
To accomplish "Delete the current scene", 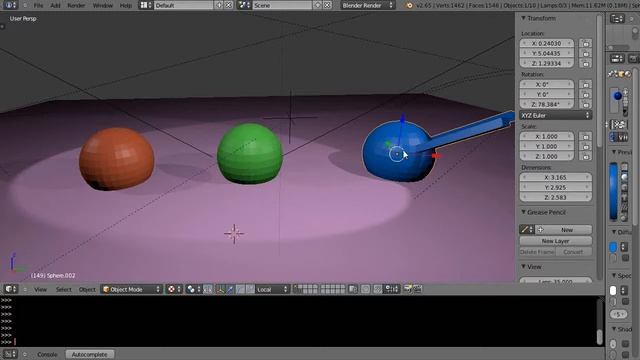I will point(327,5).
